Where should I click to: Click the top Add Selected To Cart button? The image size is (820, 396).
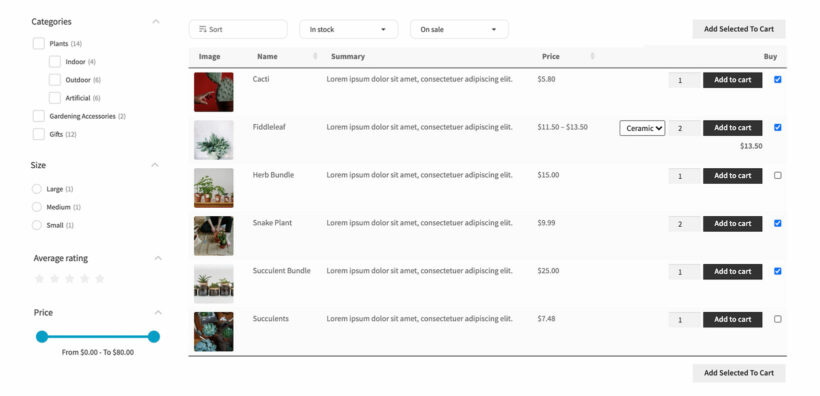[x=739, y=29]
